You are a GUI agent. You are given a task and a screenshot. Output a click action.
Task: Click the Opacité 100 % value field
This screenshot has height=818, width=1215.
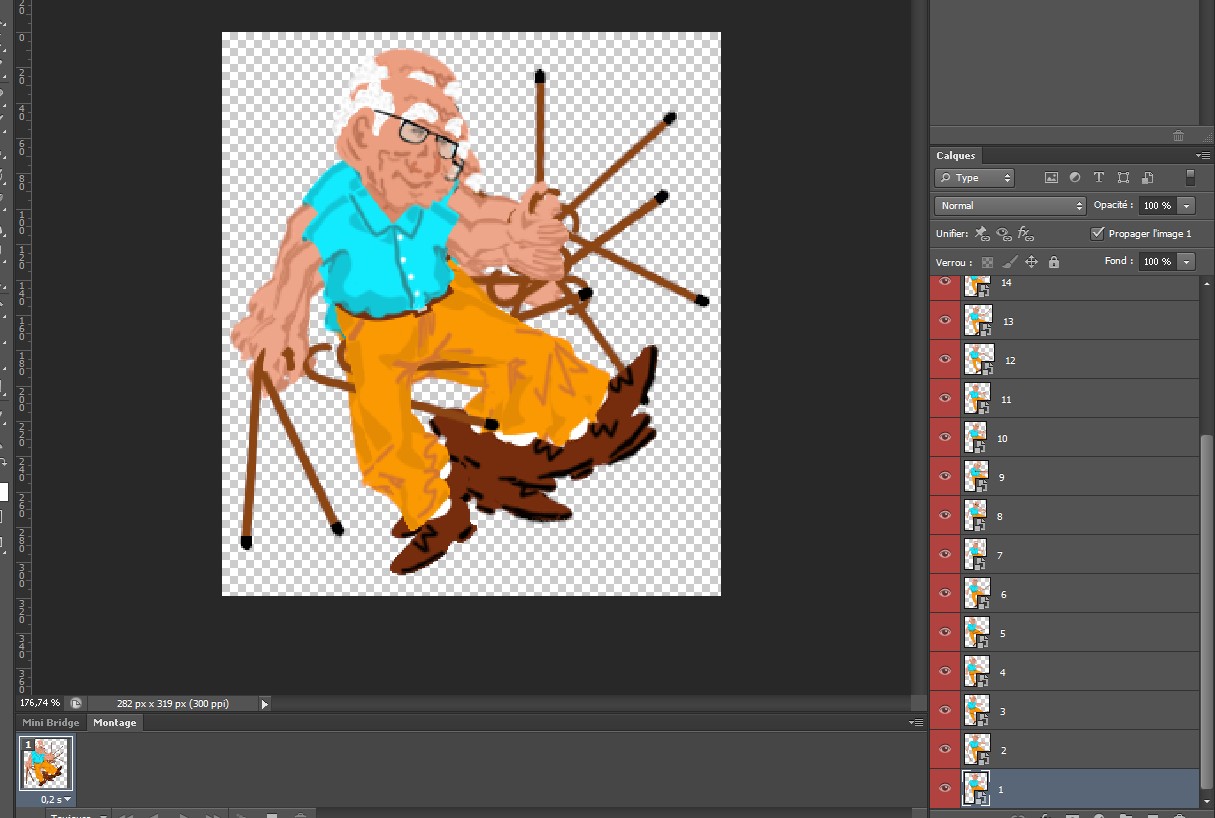(1157, 205)
